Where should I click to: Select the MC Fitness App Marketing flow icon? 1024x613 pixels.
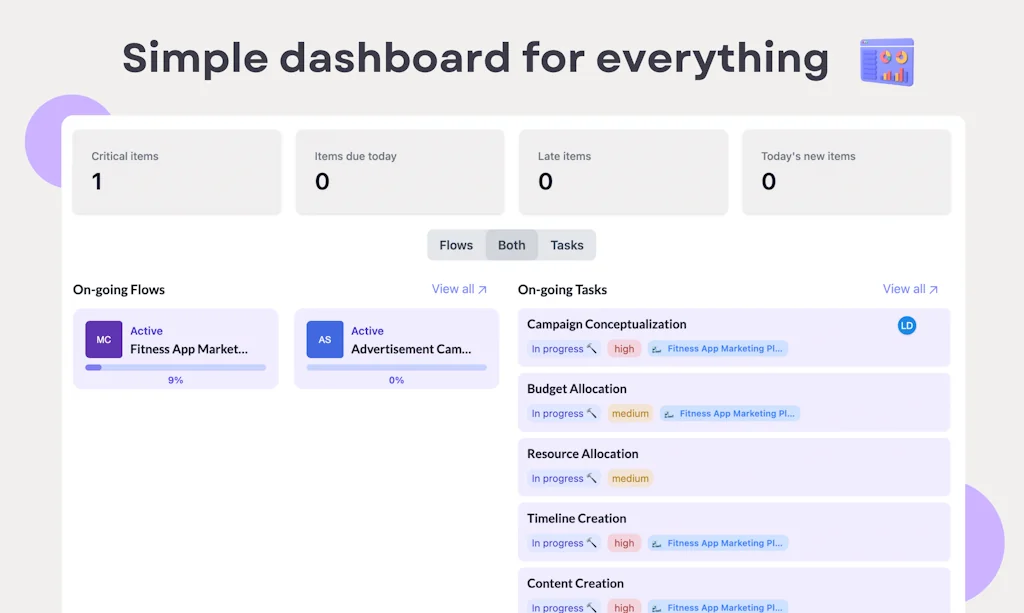103,340
